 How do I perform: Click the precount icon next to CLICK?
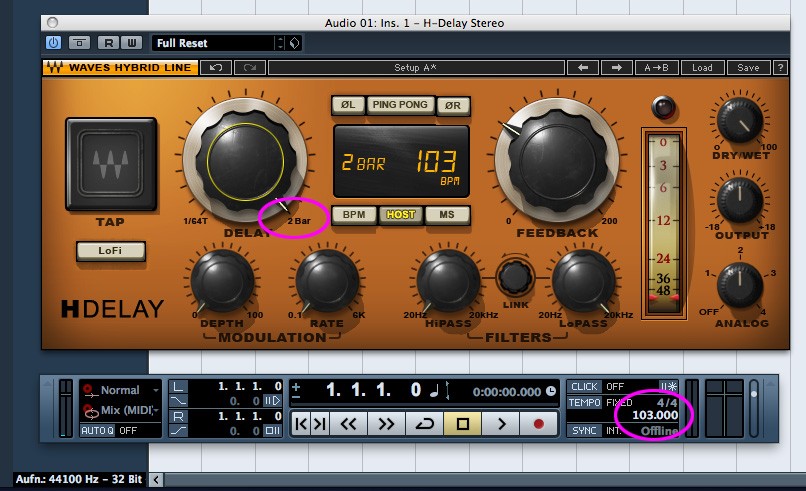coord(669,387)
